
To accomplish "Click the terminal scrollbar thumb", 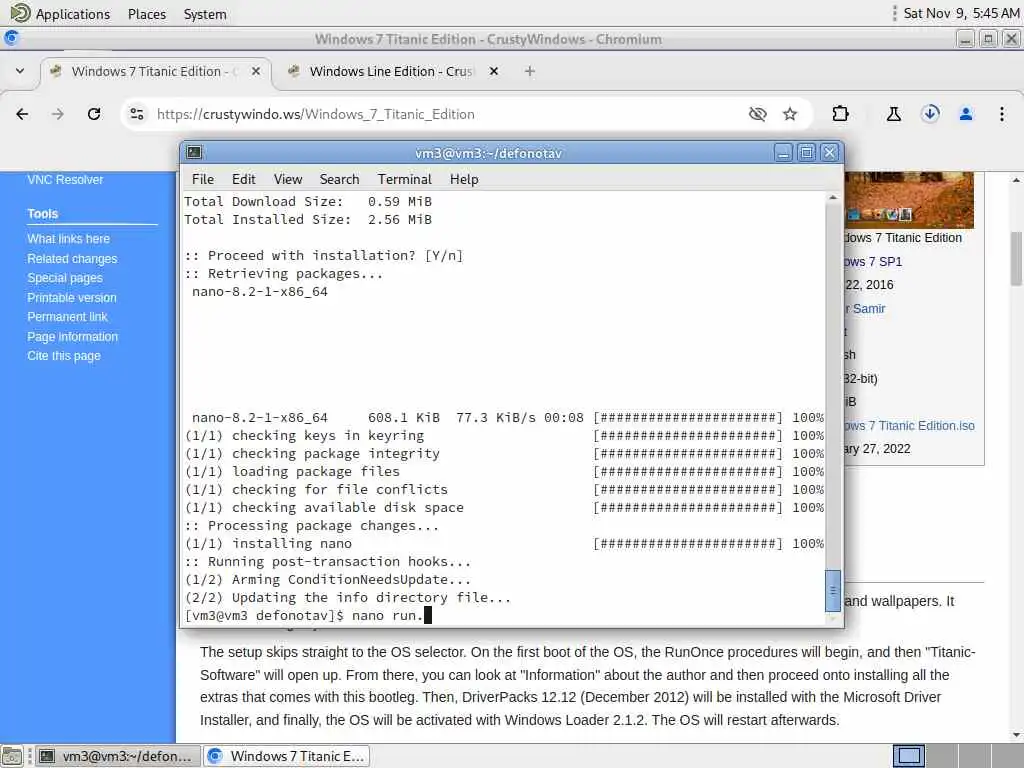I will 833,590.
